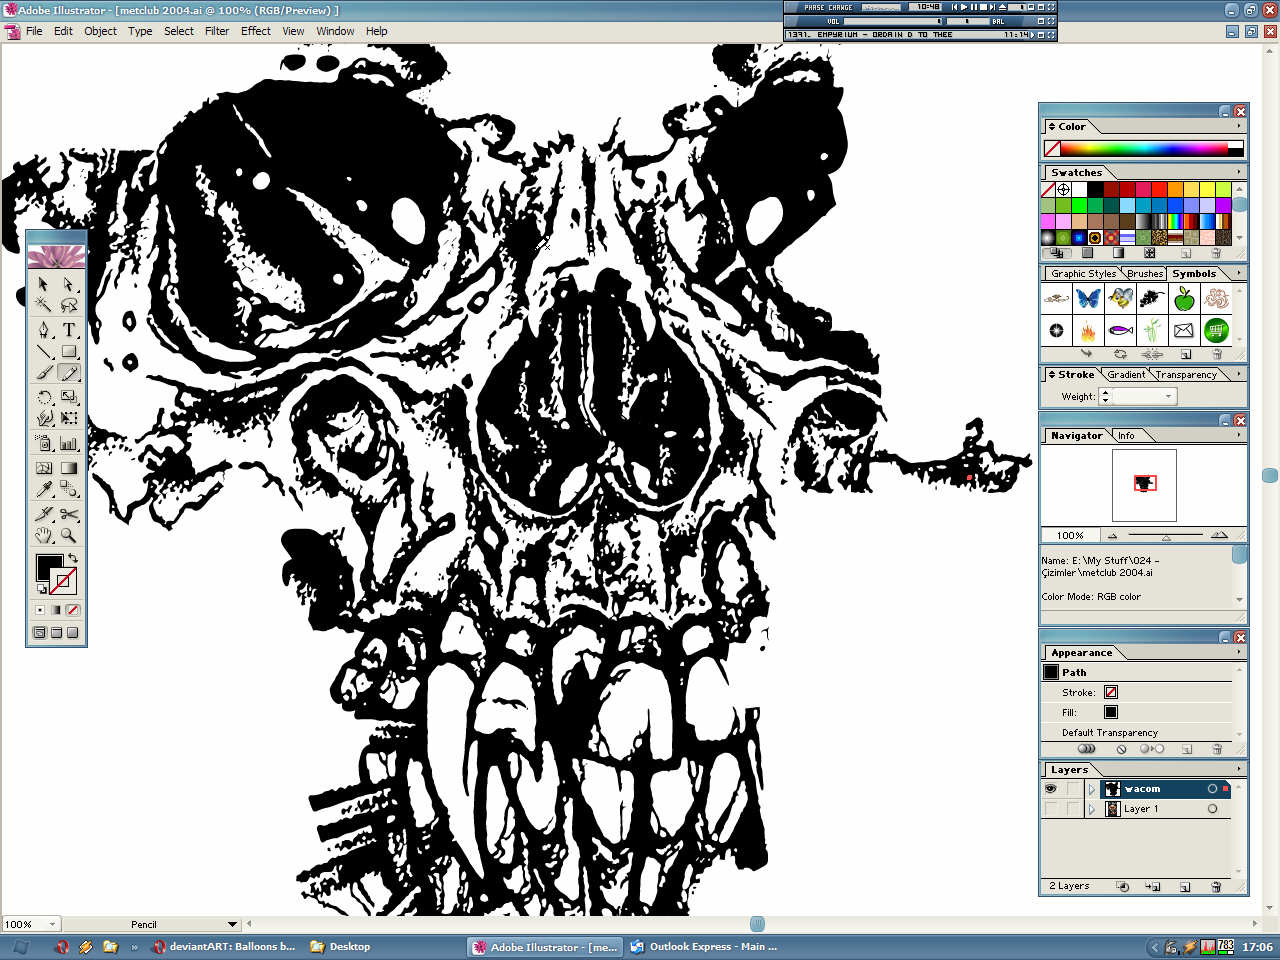Toggle lock box on wacom layer
This screenshot has width=1280, height=960.
[x=1071, y=789]
